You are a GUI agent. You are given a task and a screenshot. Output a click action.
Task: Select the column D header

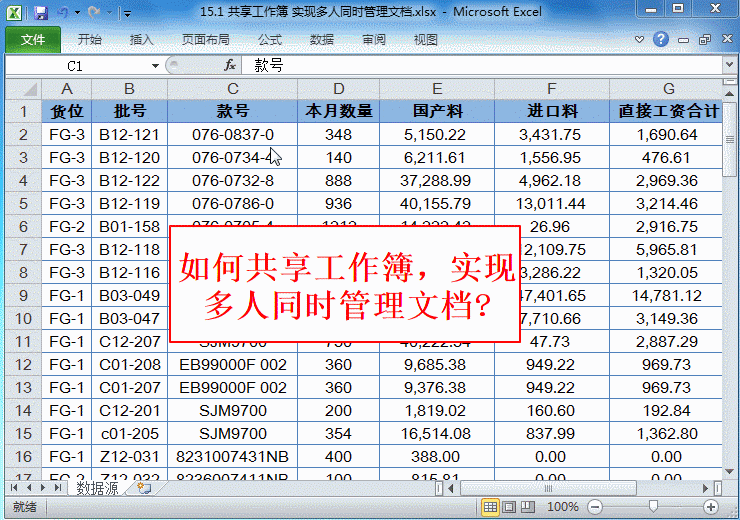[x=338, y=89]
